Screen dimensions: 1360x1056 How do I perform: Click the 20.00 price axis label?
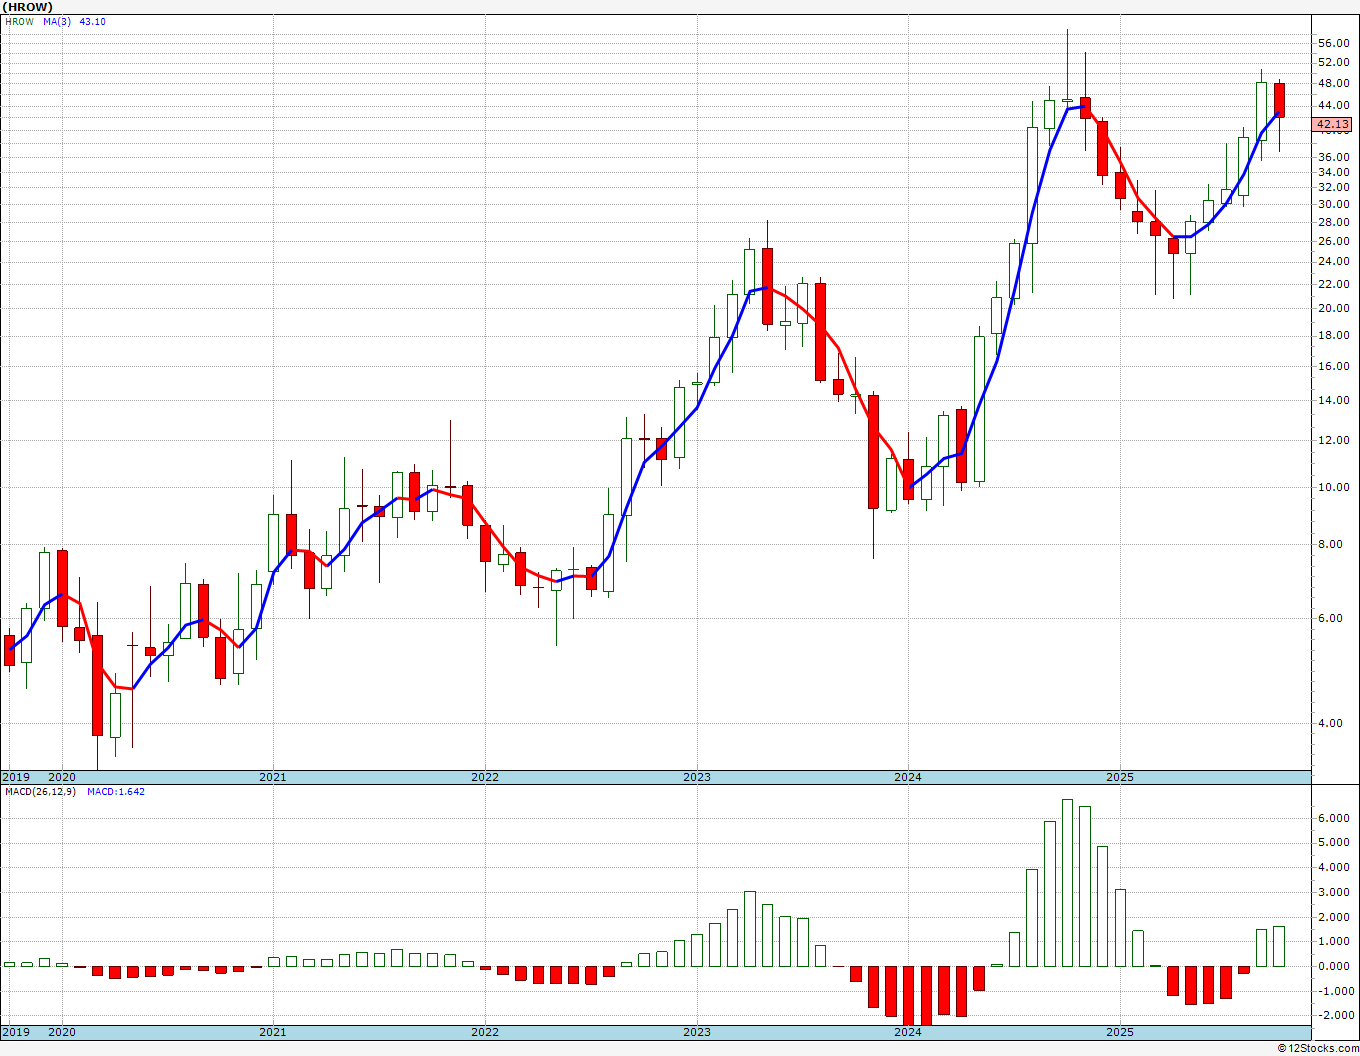1334,308
